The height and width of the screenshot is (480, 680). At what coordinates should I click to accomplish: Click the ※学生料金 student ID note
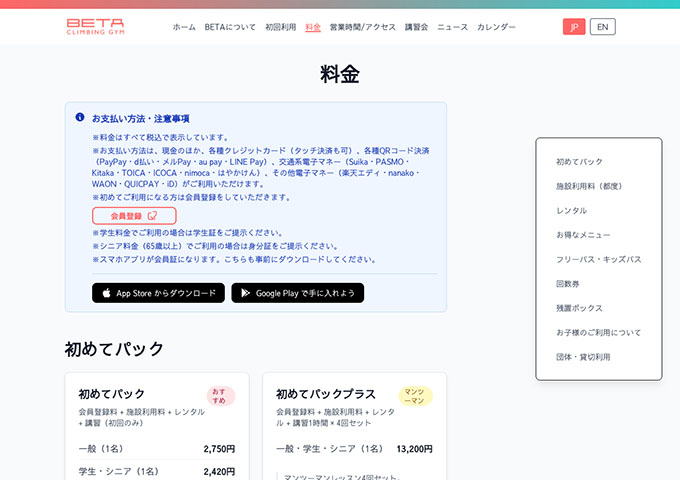pos(188,233)
